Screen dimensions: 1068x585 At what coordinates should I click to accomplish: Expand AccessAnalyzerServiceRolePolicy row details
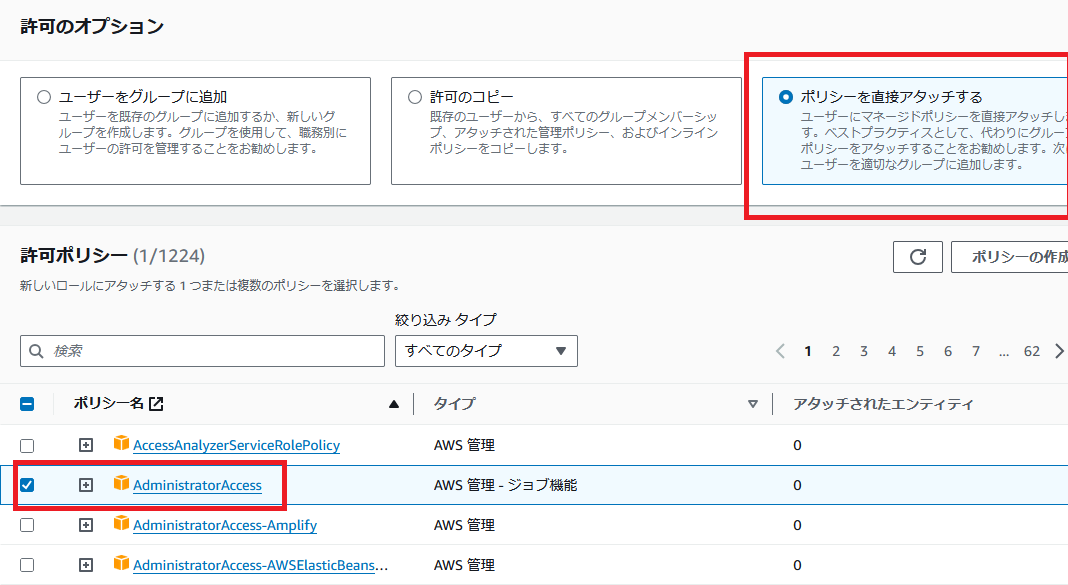(x=86, y=445)
